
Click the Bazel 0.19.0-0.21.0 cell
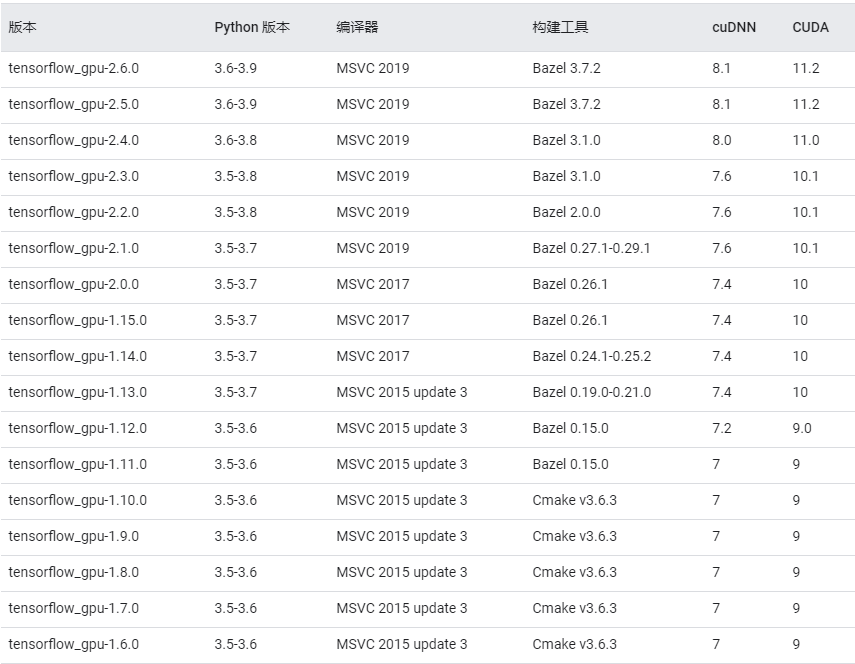(x=592, y=392)
